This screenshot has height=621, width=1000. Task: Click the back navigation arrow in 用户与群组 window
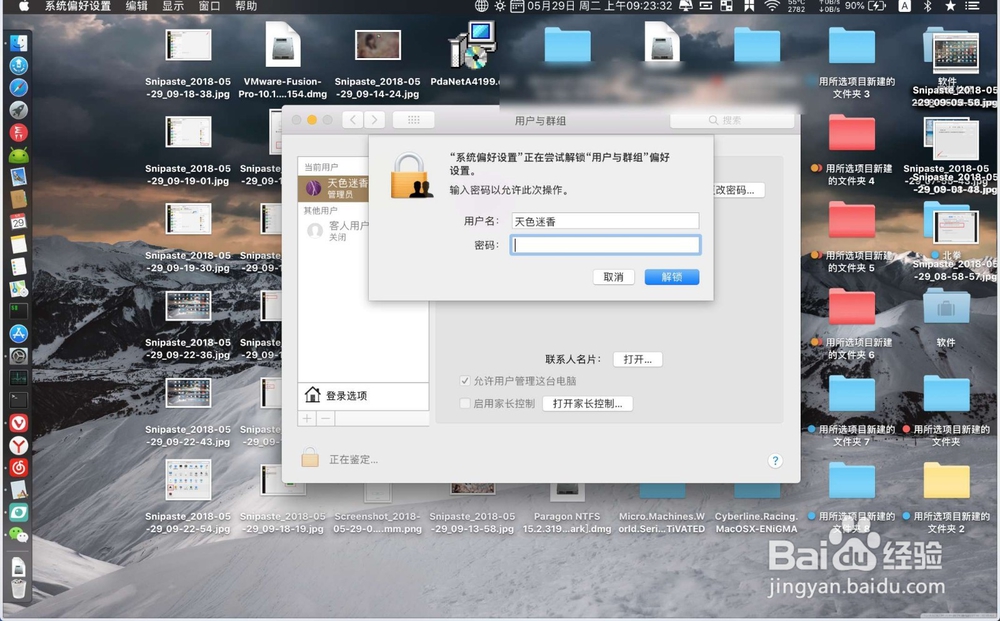353,119
